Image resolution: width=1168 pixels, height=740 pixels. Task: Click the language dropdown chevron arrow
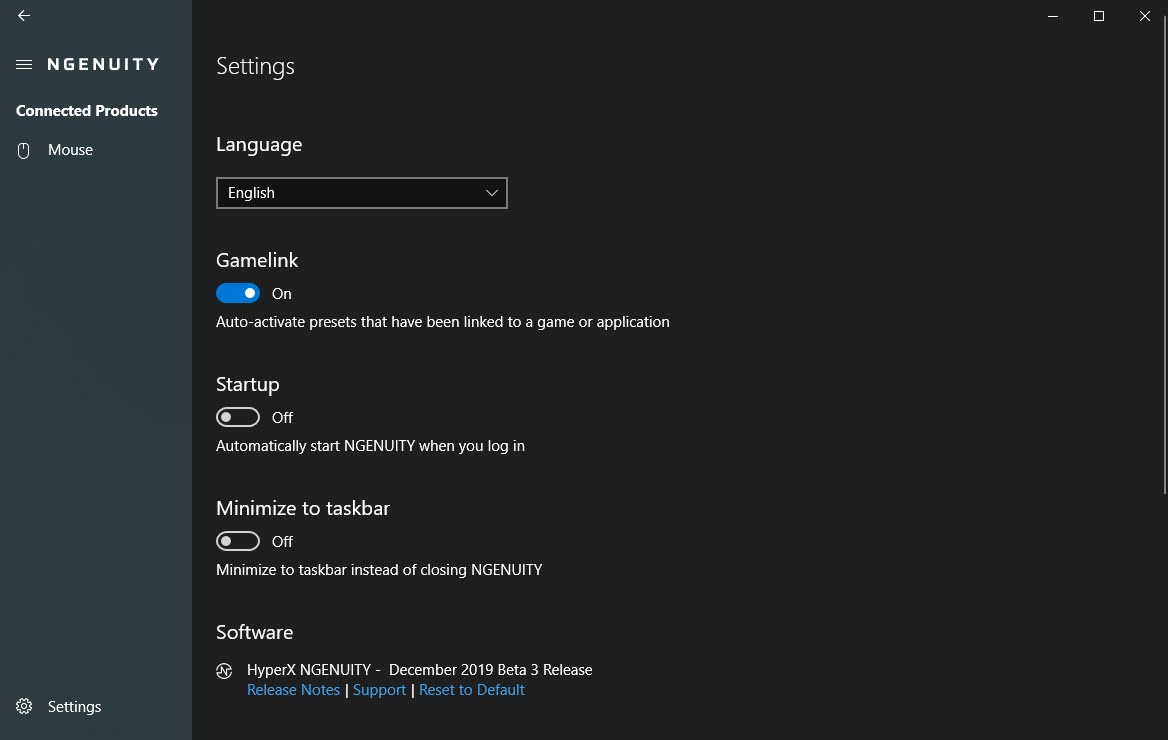pyautogui.click(x=492, y=193)
